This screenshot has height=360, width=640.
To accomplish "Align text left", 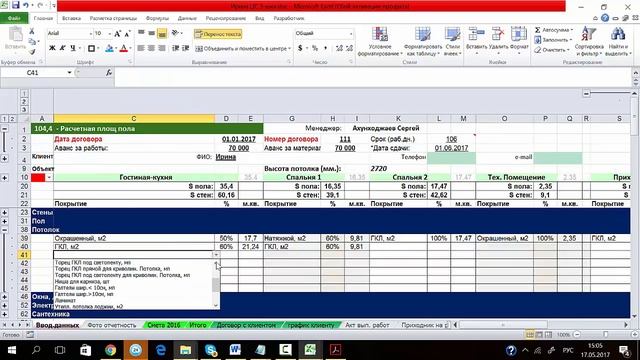I will tap(141, 48).
